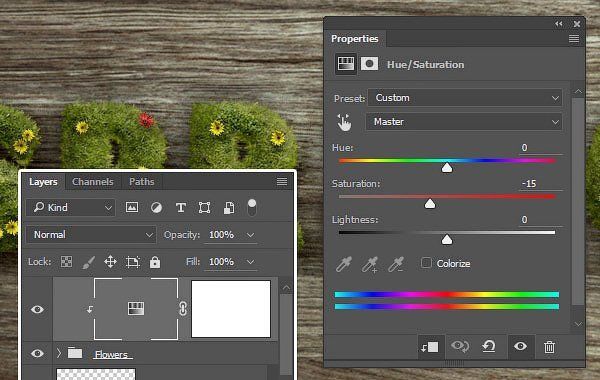Open the Fill slider dropdown arrow
The height and width of the screenshot is (380, 600).
tap(250, 262)
